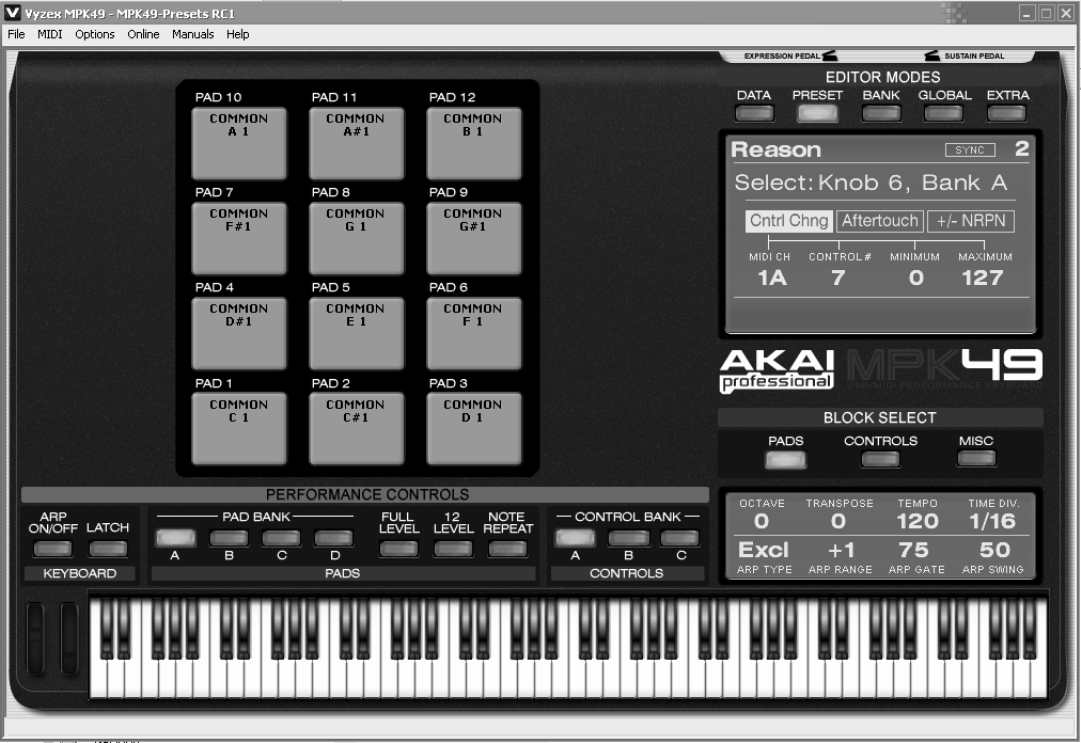Open the MIDI menu
Image resolution: width=1081 pixels, height=743 pixels.
click(50, 34)
